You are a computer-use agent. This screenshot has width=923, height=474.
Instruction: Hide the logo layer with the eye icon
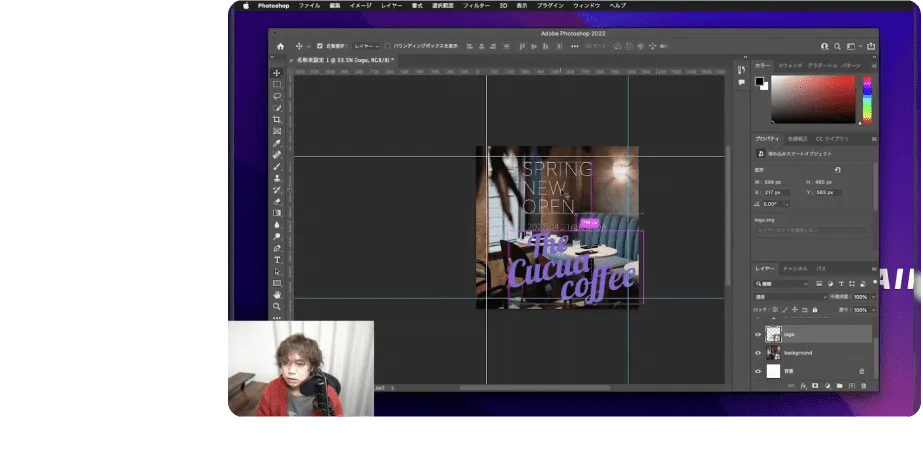(758, 335)
